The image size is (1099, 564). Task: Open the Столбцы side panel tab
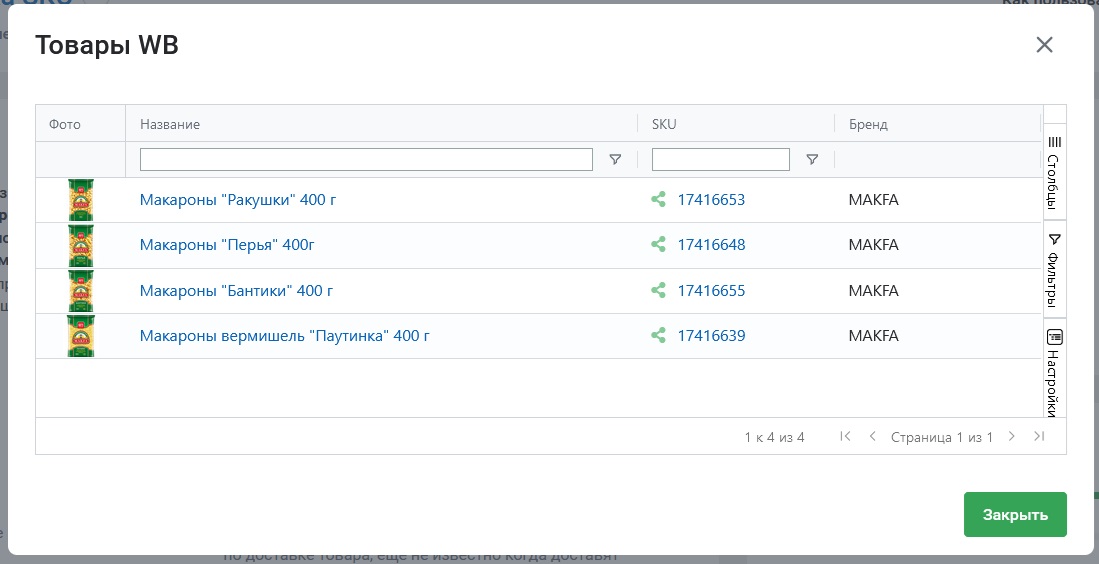[x=1054, y=172]
